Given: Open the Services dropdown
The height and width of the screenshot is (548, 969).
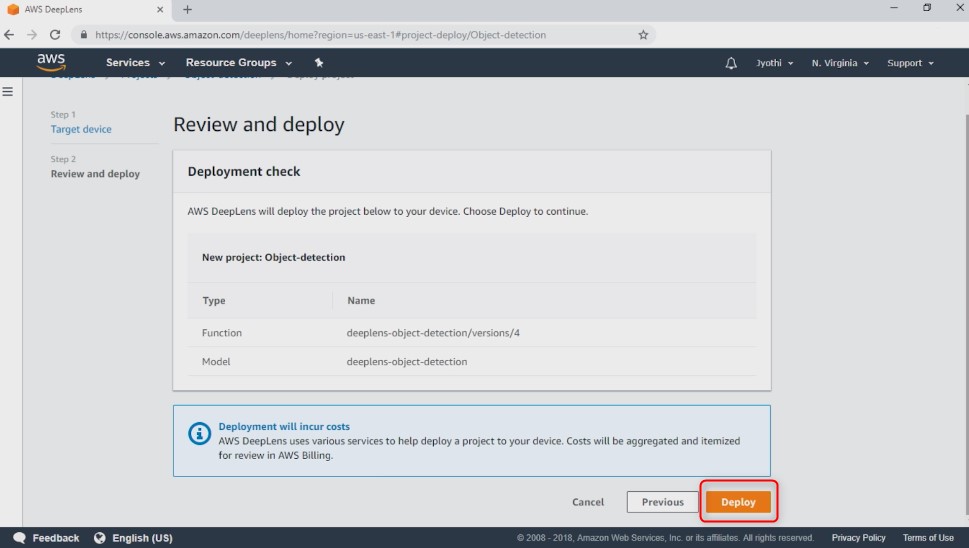Looking at the screenshot, I should coord(135,62).
